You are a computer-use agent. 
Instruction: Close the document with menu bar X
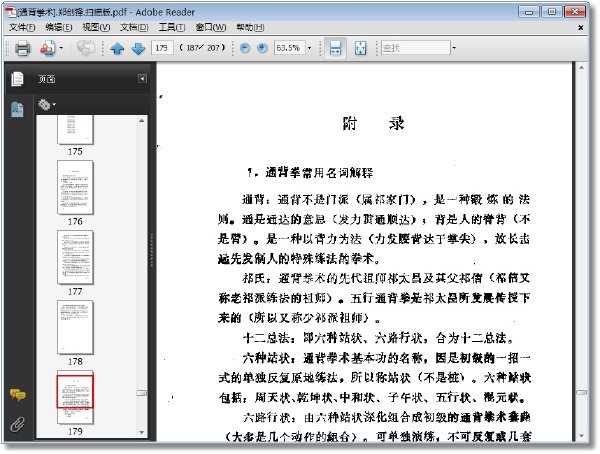(580, 28)
